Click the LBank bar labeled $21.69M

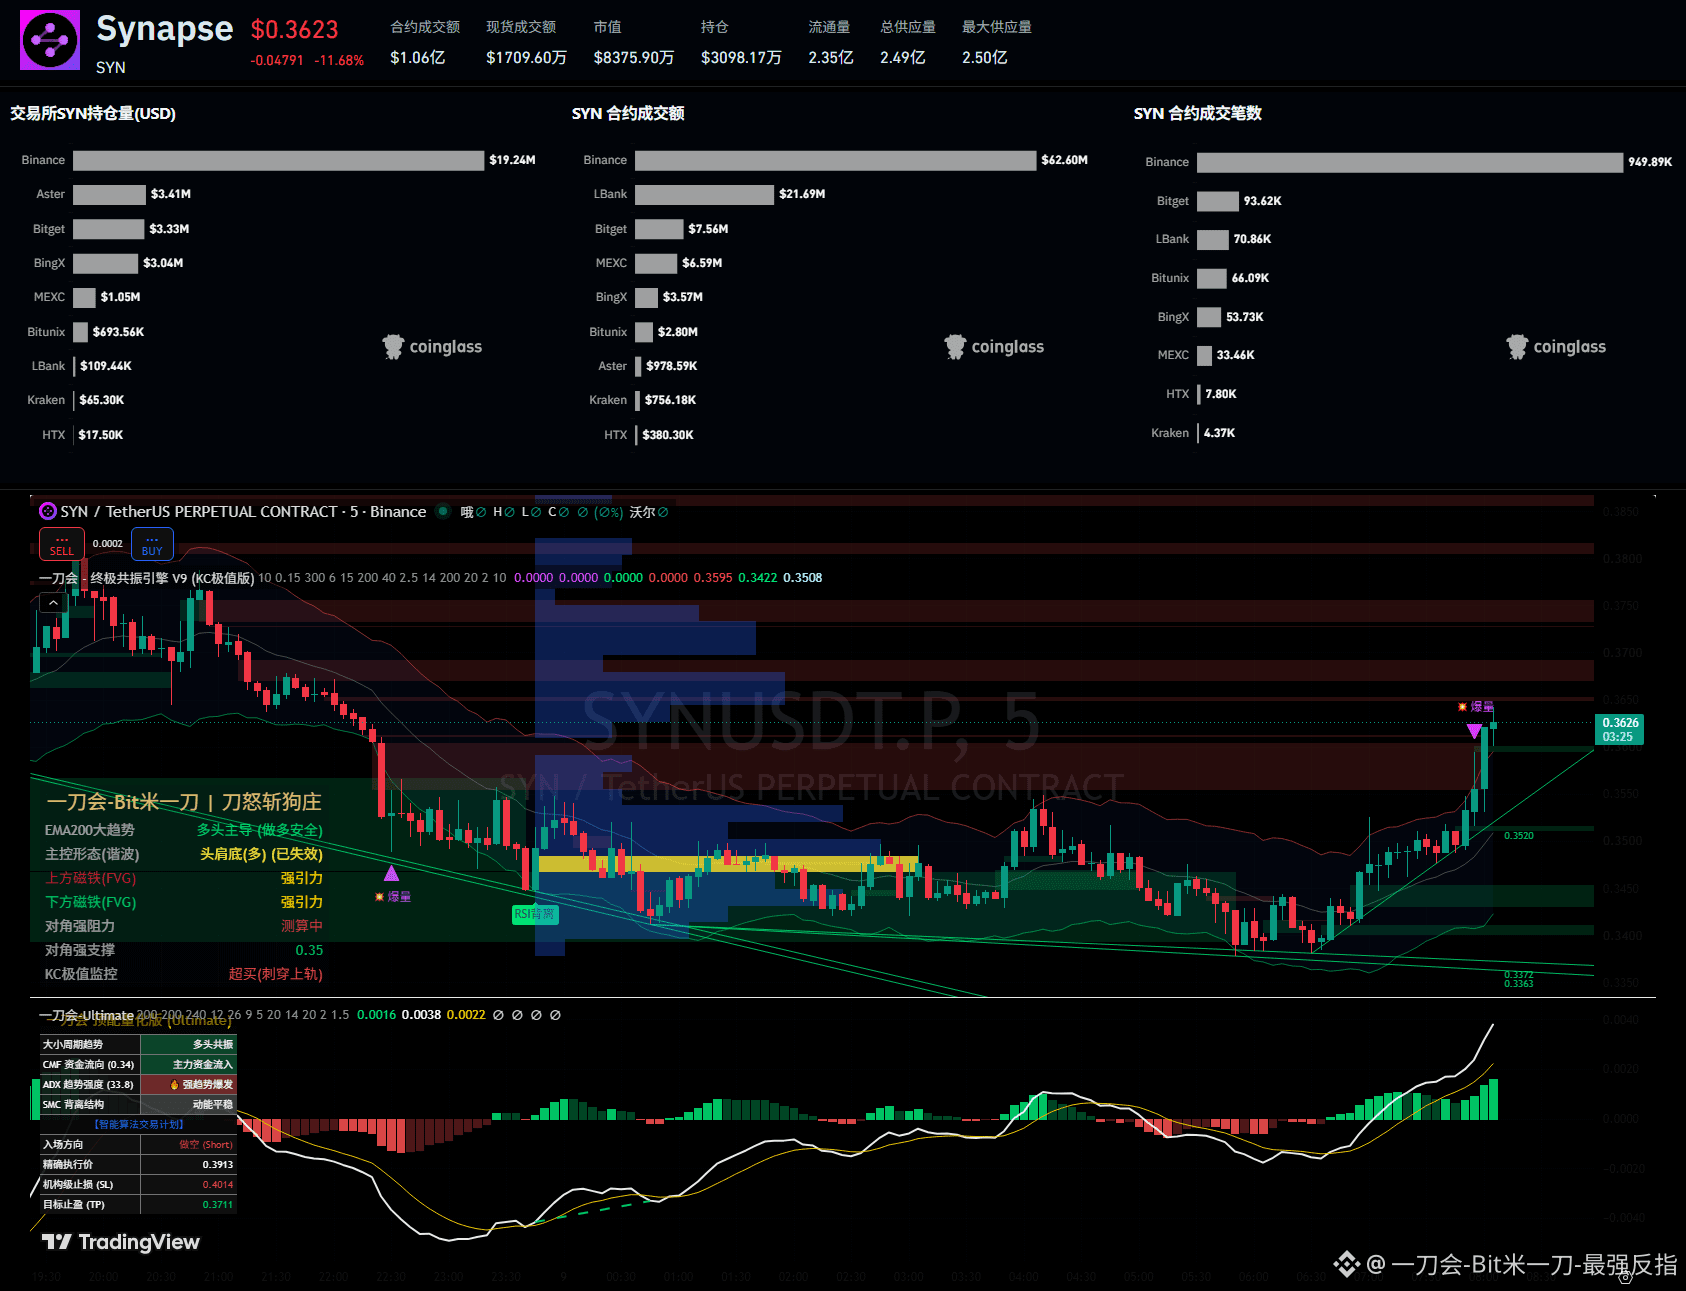[704, 194]
